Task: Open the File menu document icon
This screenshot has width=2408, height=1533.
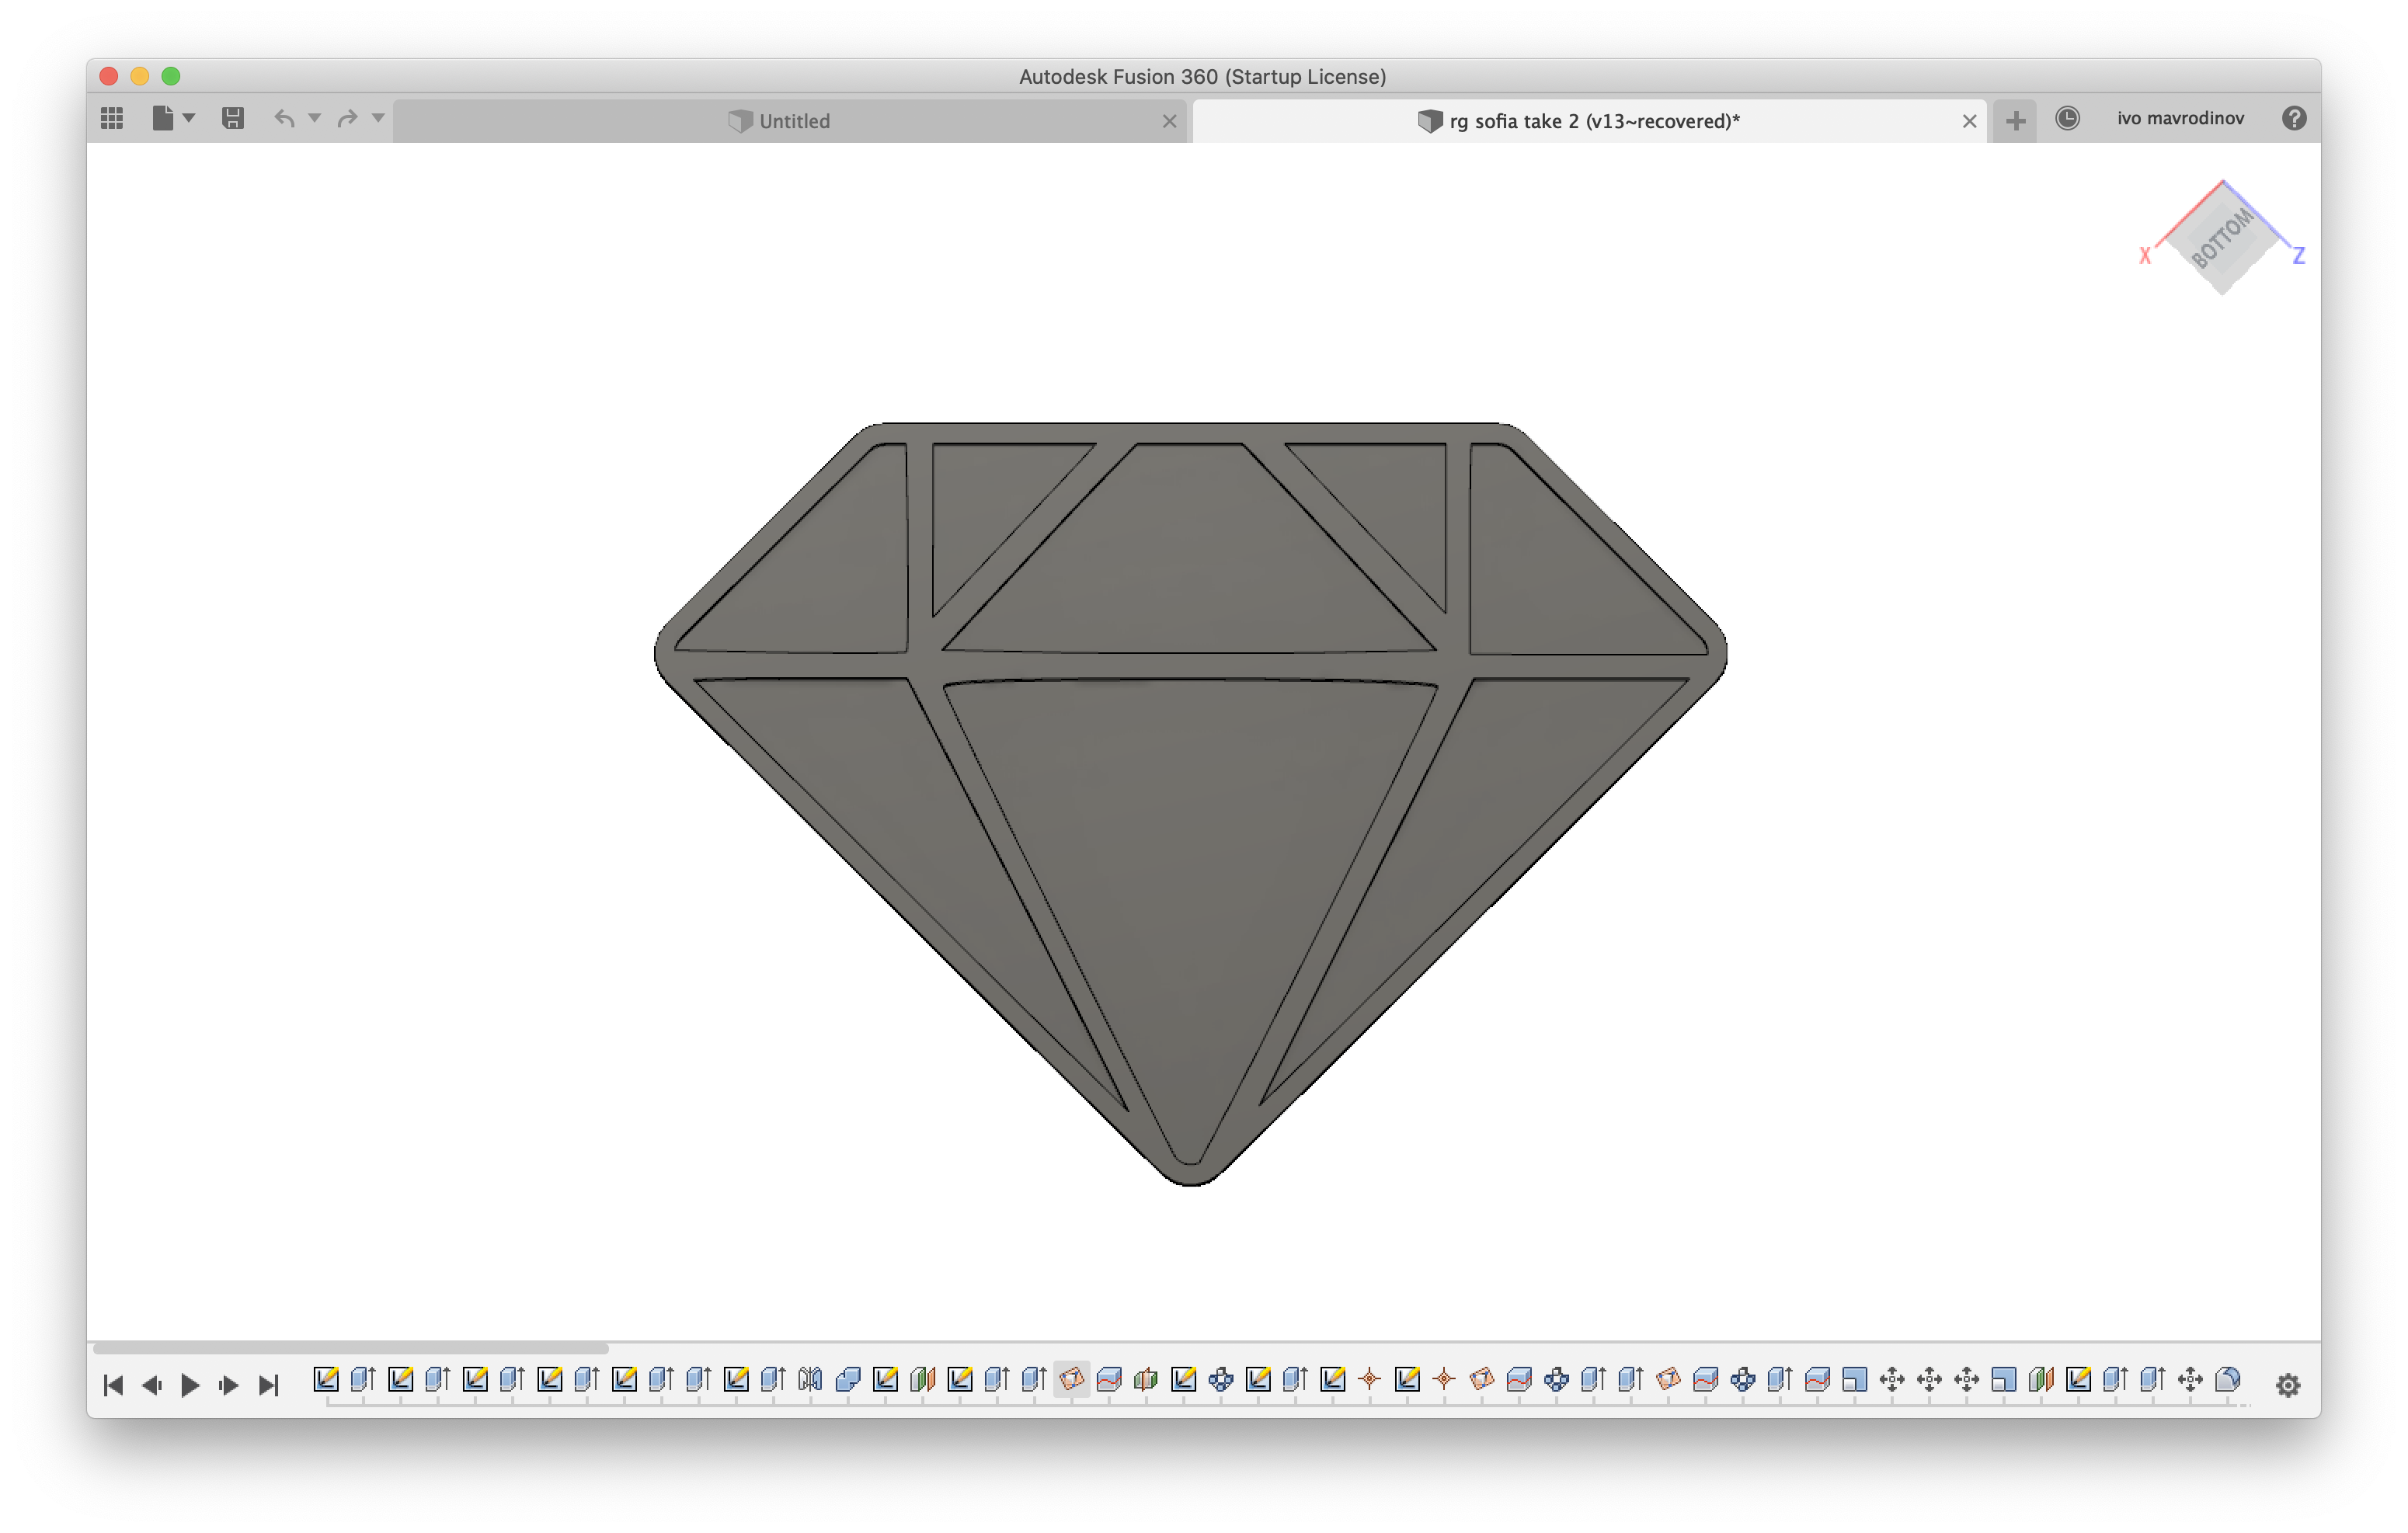Action: (x=162, y=118)
